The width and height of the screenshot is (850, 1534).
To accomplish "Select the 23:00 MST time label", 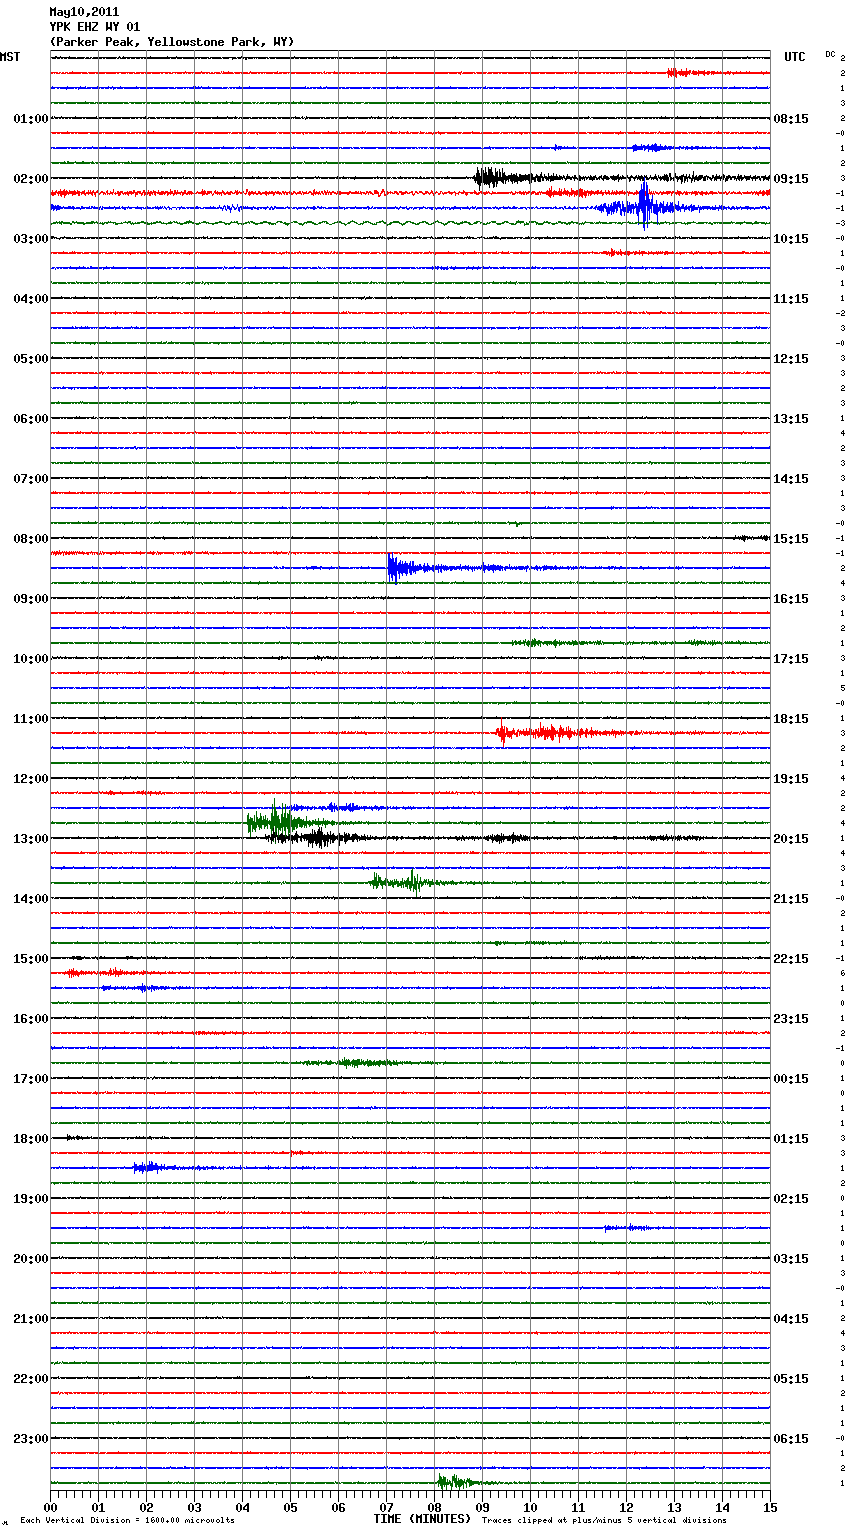I will 30,1439.
